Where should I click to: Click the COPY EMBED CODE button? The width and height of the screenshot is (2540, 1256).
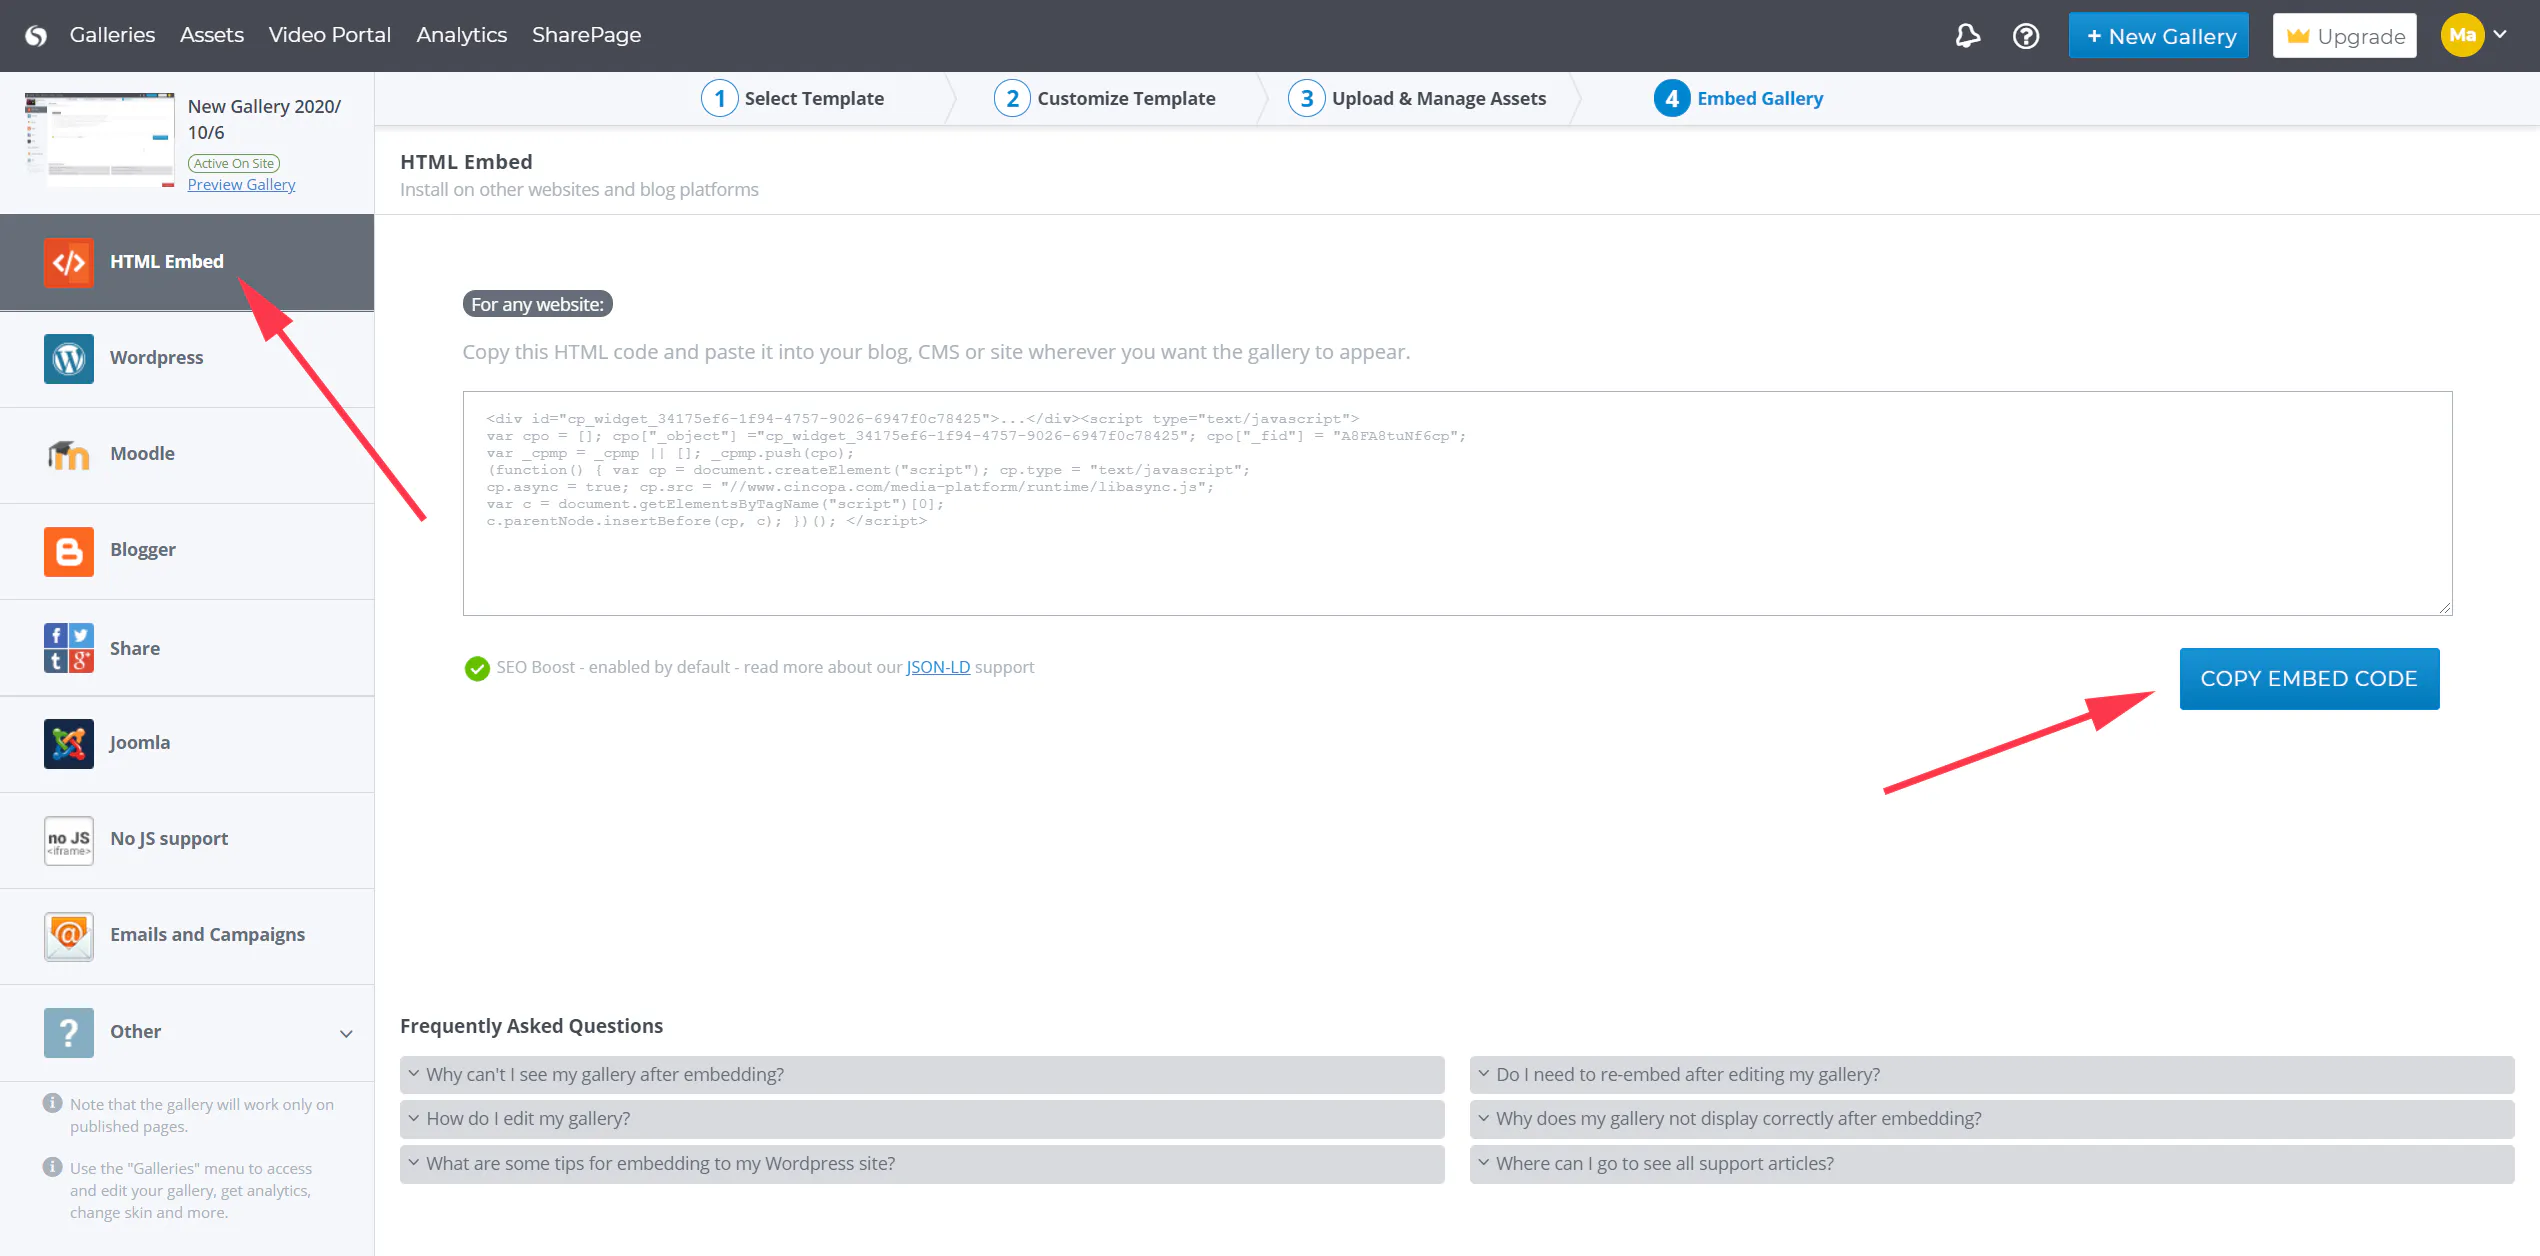pos(2309,679)
